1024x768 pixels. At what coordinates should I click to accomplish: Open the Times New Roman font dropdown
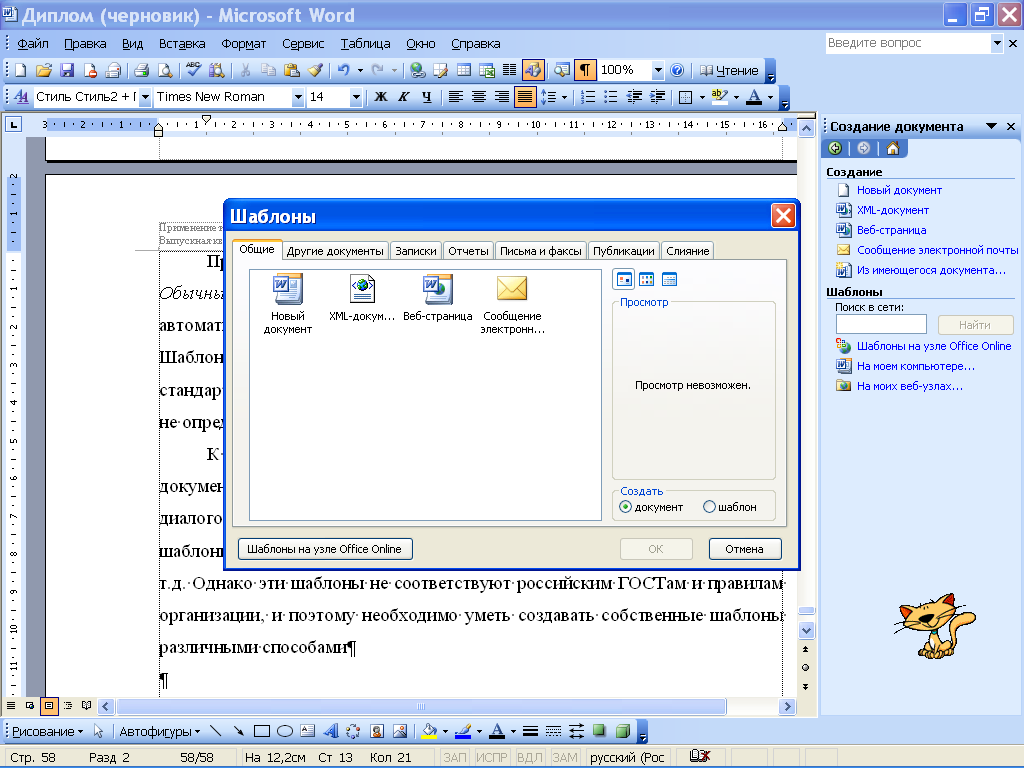point(298,97)
